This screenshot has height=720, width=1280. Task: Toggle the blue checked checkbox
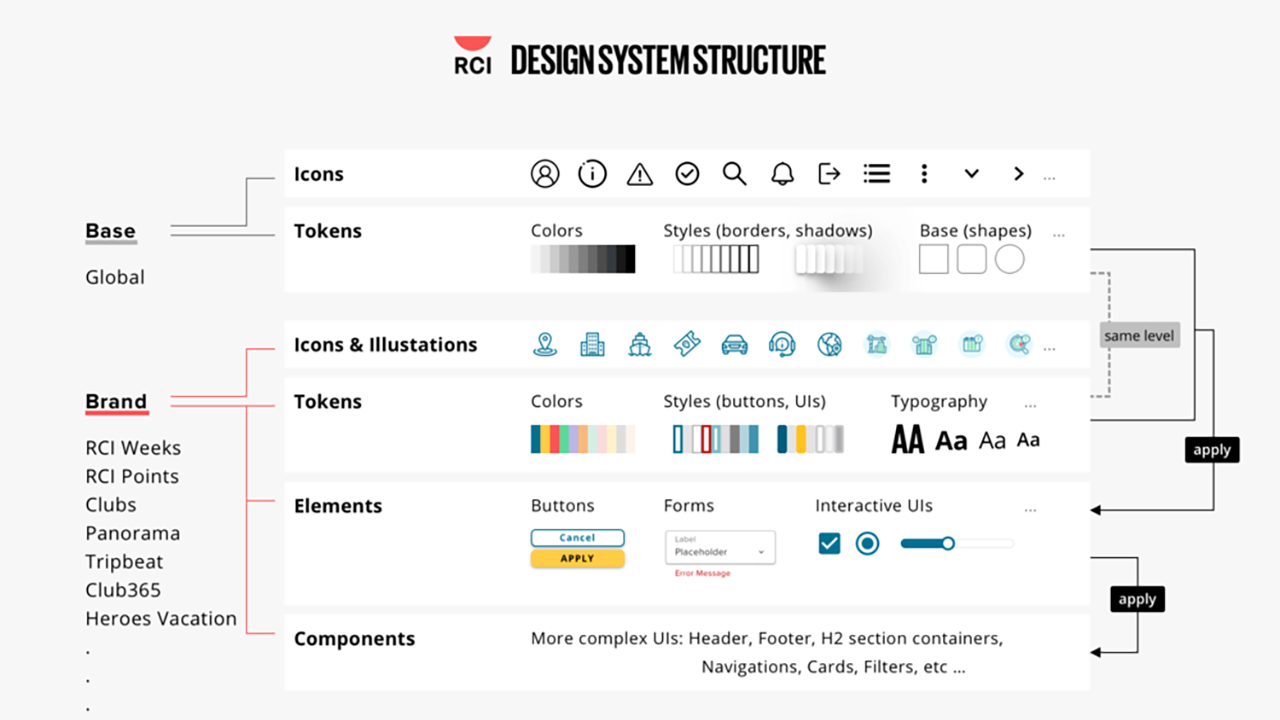(x=829, y=543)
